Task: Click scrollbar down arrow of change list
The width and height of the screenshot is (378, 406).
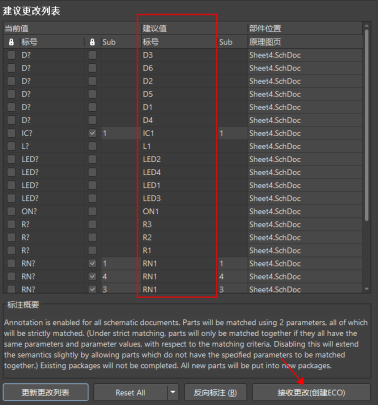Action: [367, 289]
